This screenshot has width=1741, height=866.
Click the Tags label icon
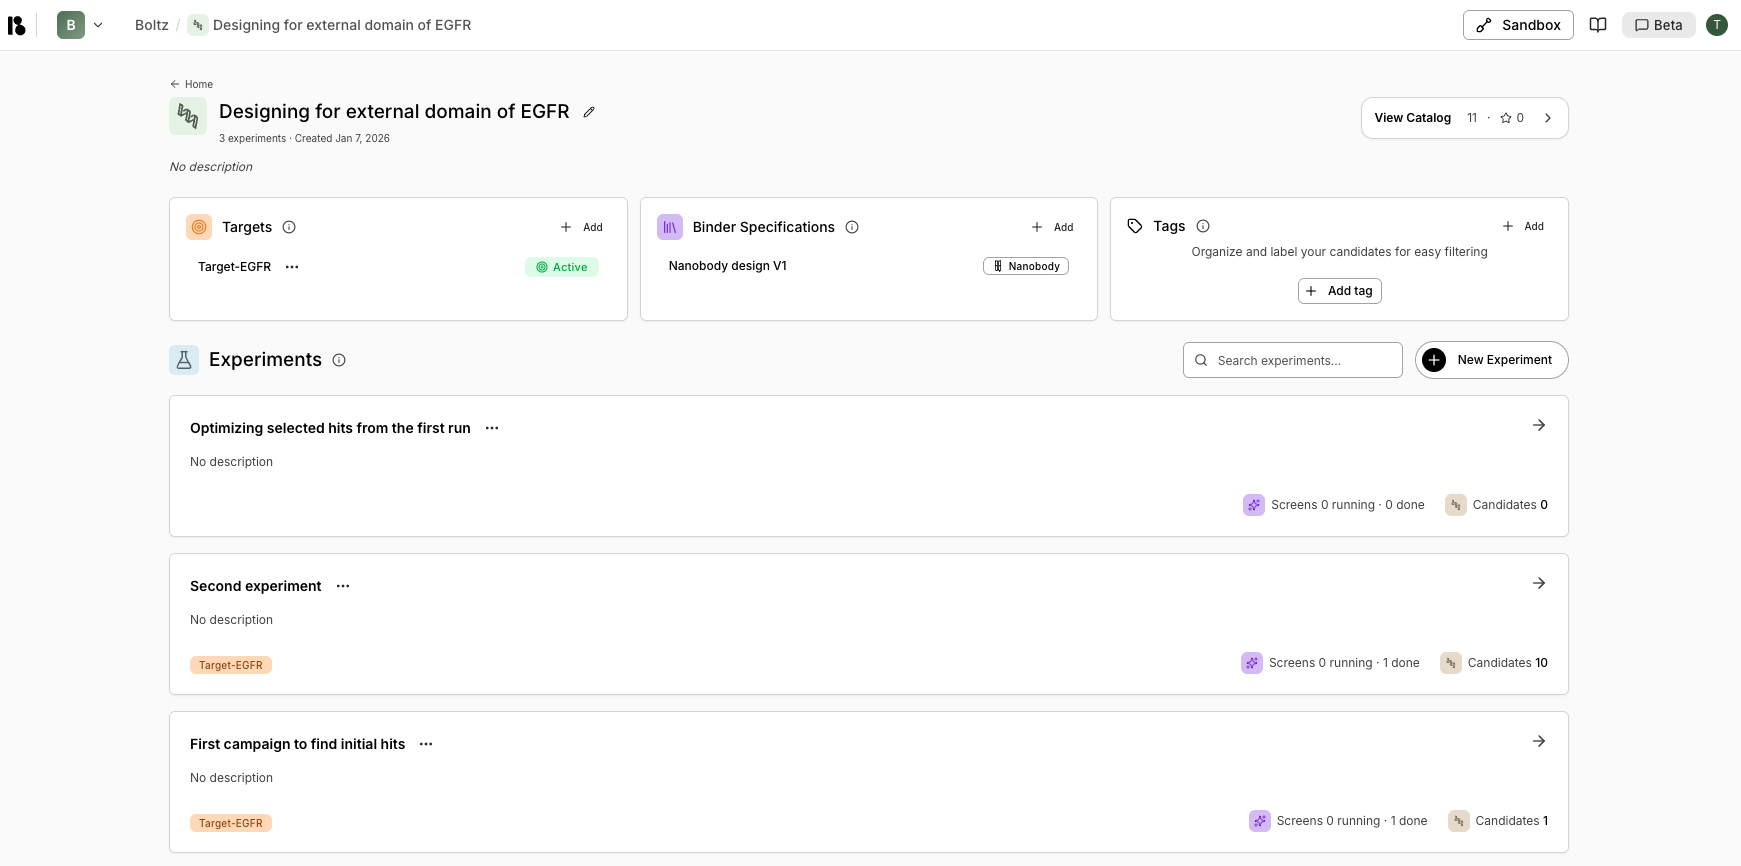[x=1135, y=226]
